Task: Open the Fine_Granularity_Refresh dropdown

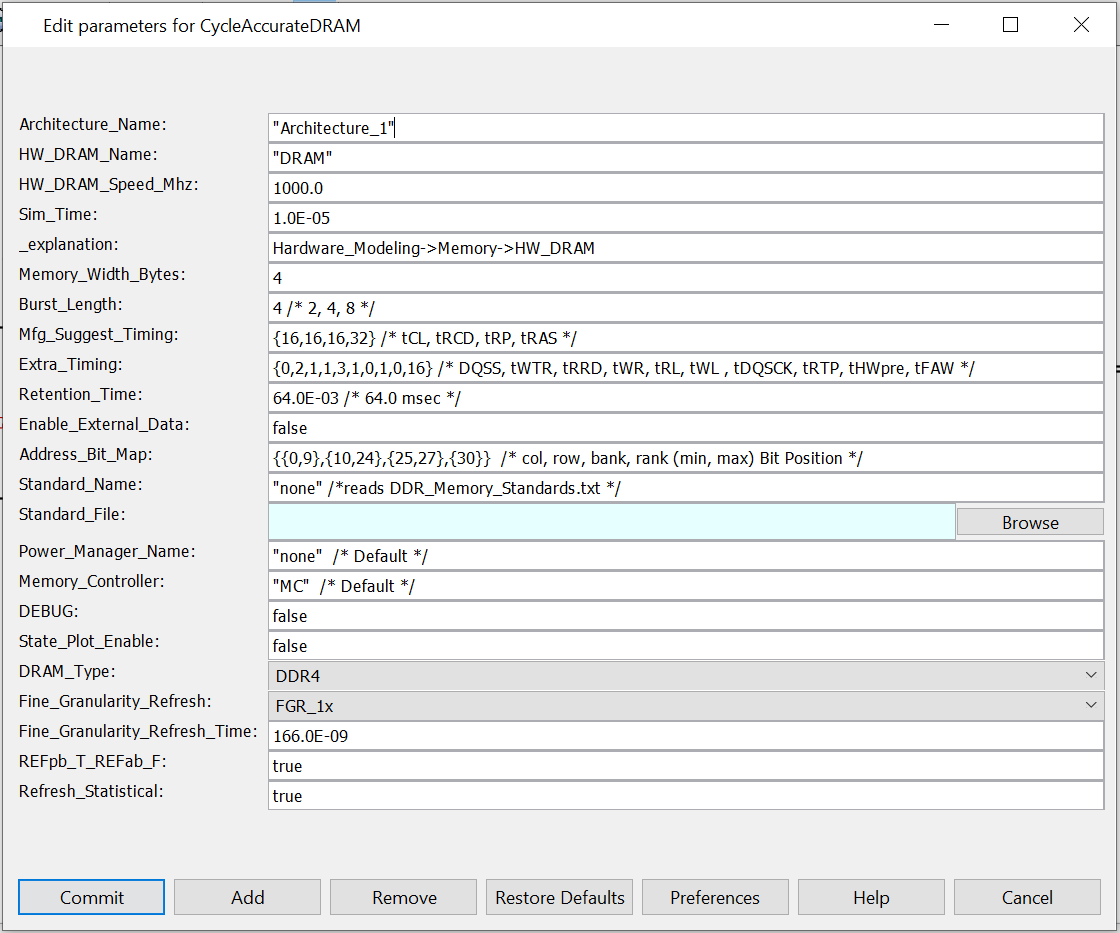Action: click(686, 706)
